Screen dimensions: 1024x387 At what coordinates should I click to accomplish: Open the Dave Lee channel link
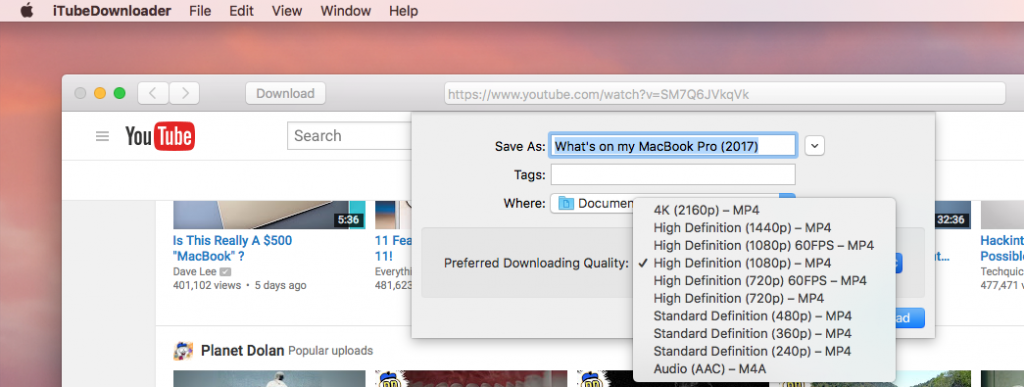point(195,271)
